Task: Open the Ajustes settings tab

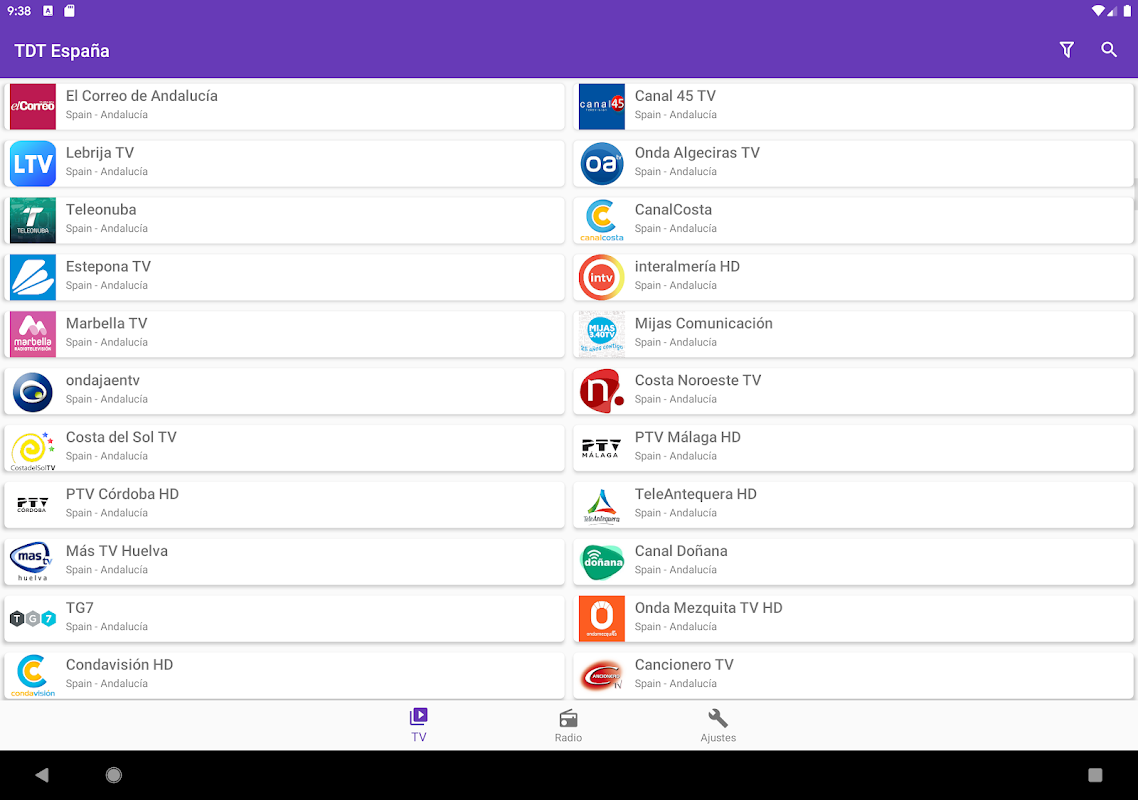Action: pos(718,725)
